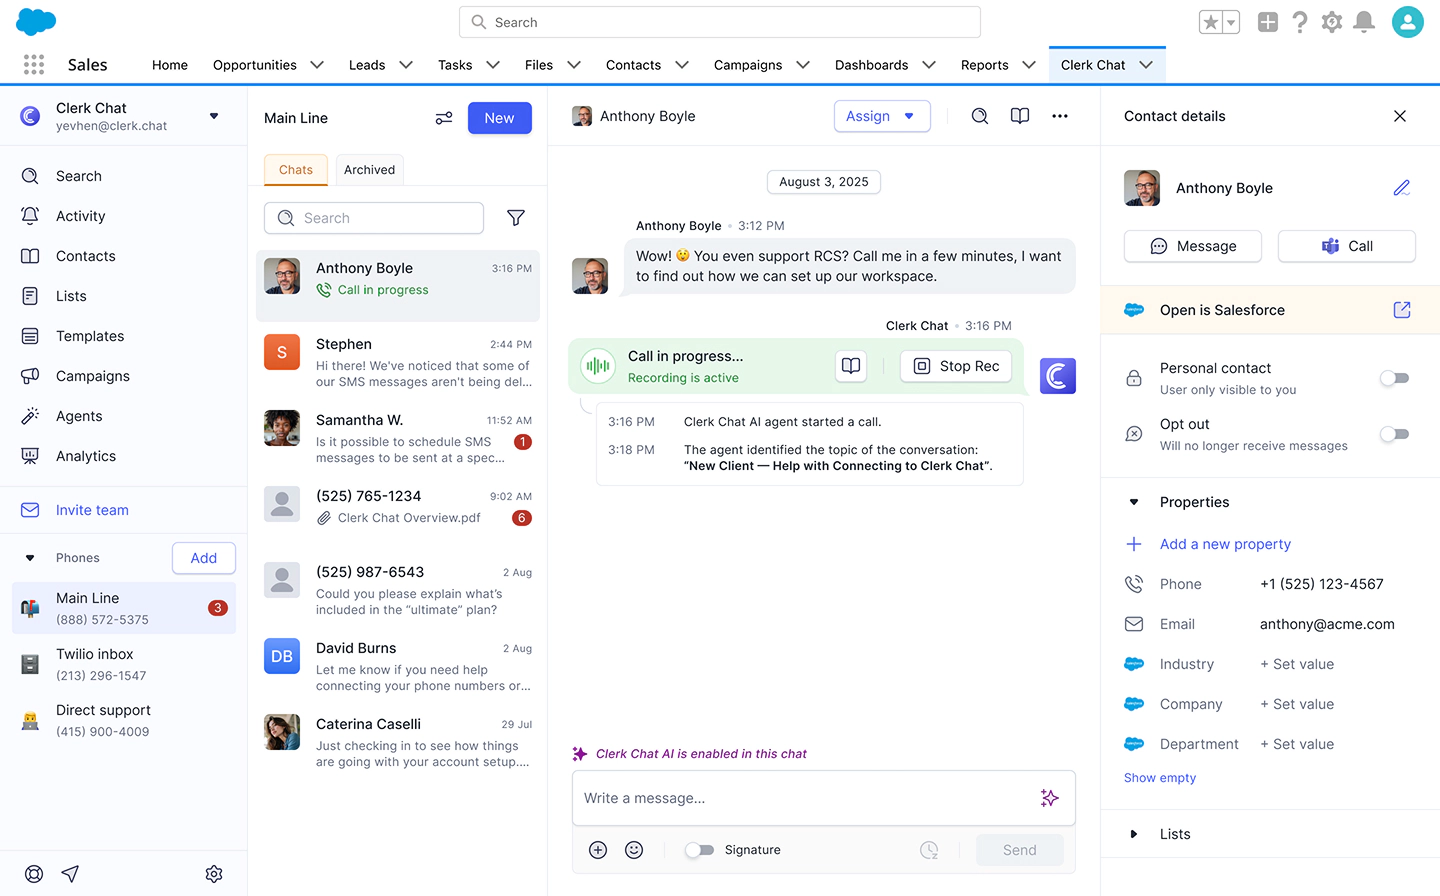The width and height of the screenshot is (1440, 896).
Task: Open Main Line inbox settings sliders icon
Action: coord(444,118)
